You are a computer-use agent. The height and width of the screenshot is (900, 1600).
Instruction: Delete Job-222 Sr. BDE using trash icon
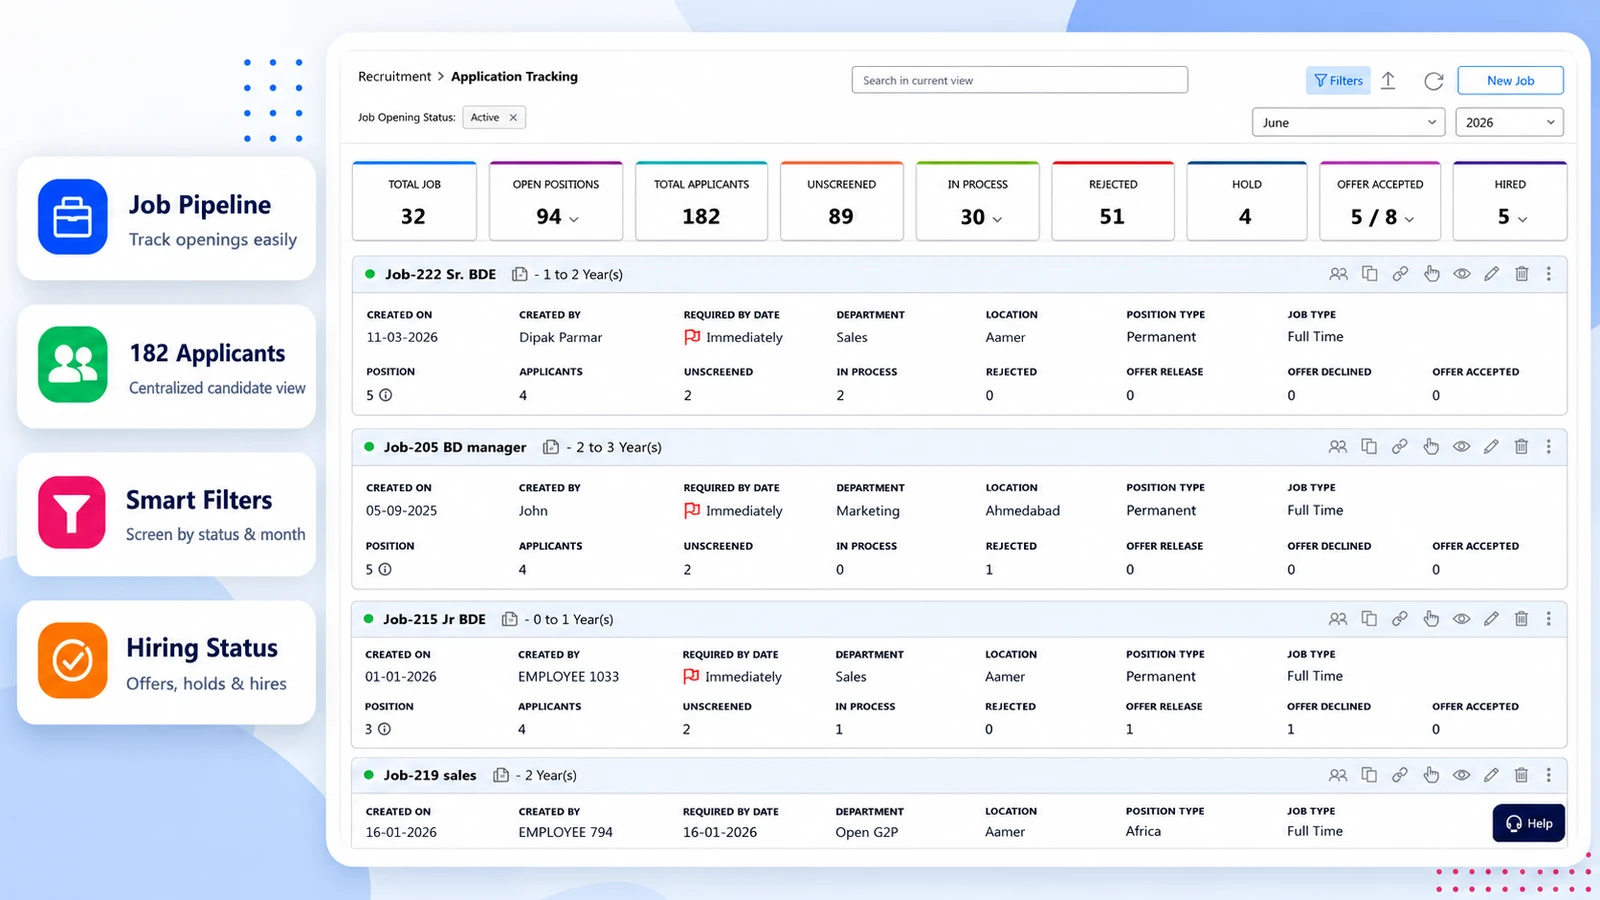coord(1521,274)
